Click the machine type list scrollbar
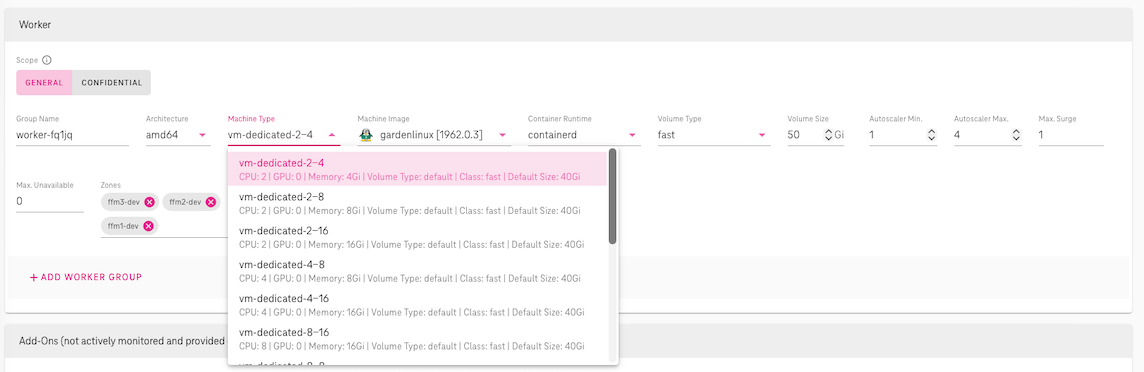 tap(613, 196)
